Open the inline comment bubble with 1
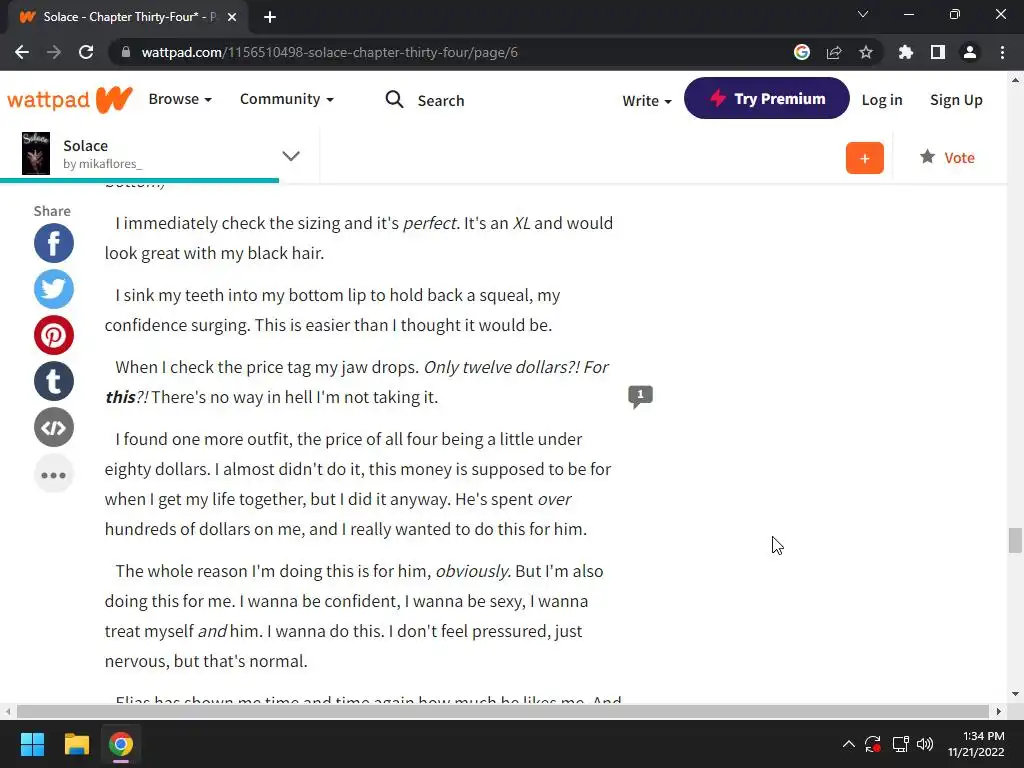 [640, 396]
